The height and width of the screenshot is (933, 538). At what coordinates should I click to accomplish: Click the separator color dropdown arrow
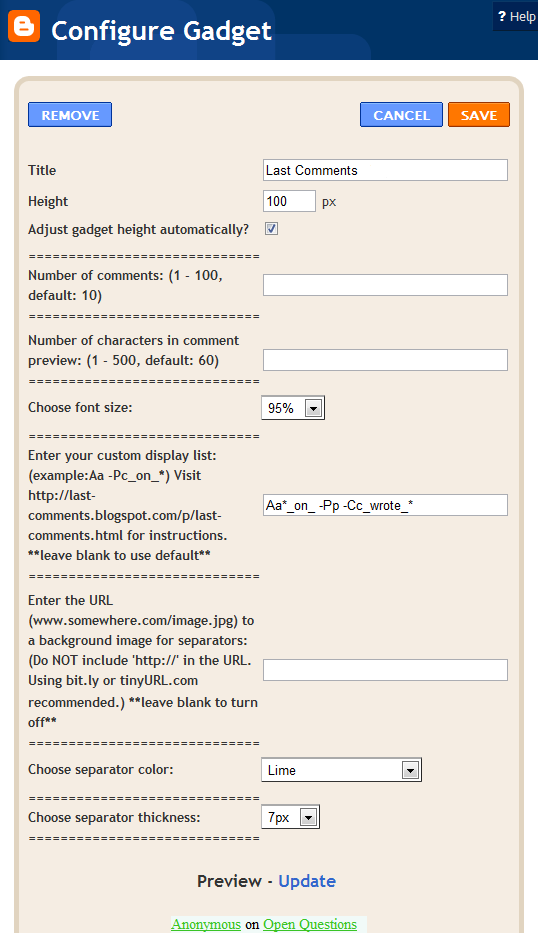coord(410,770)
